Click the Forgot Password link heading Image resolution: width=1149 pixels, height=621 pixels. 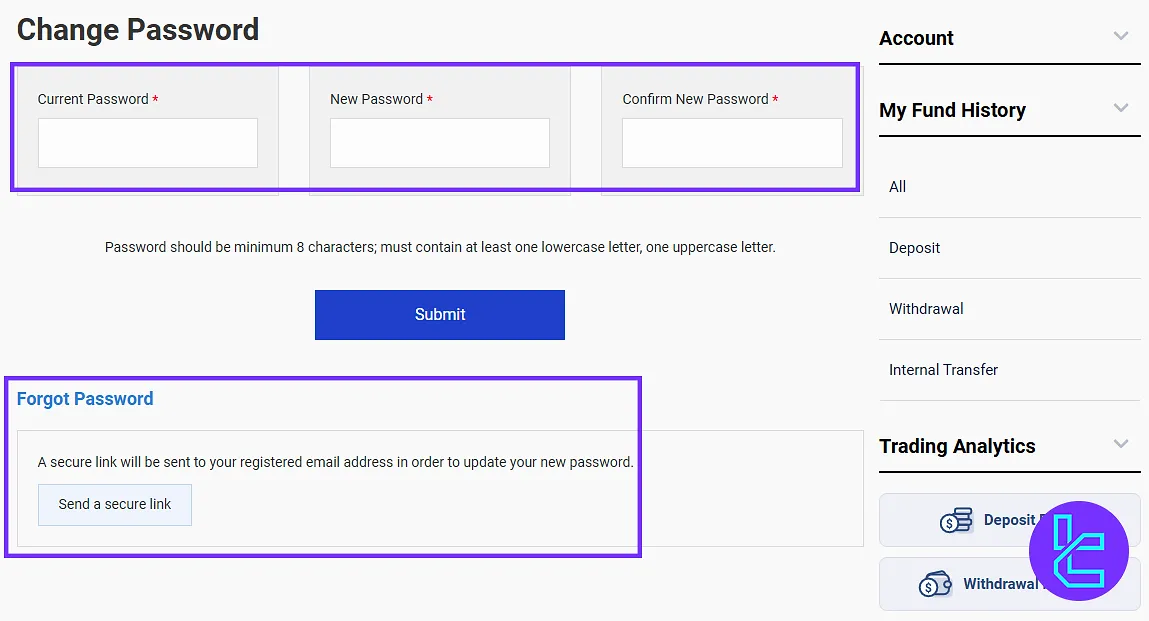[85, 399]
